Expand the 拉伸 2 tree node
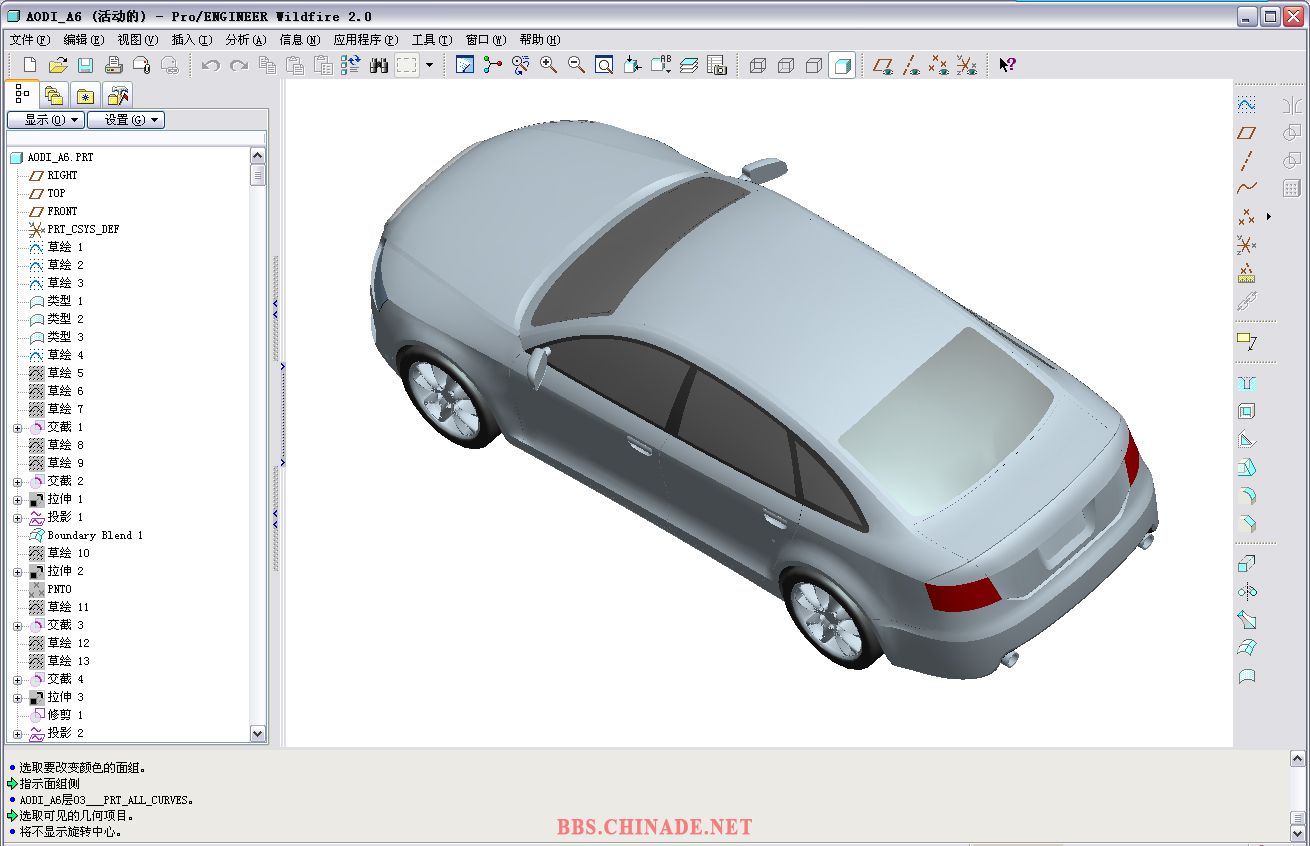The height and width of the screenshot is (846, 1310). click(x=17, y=572)
